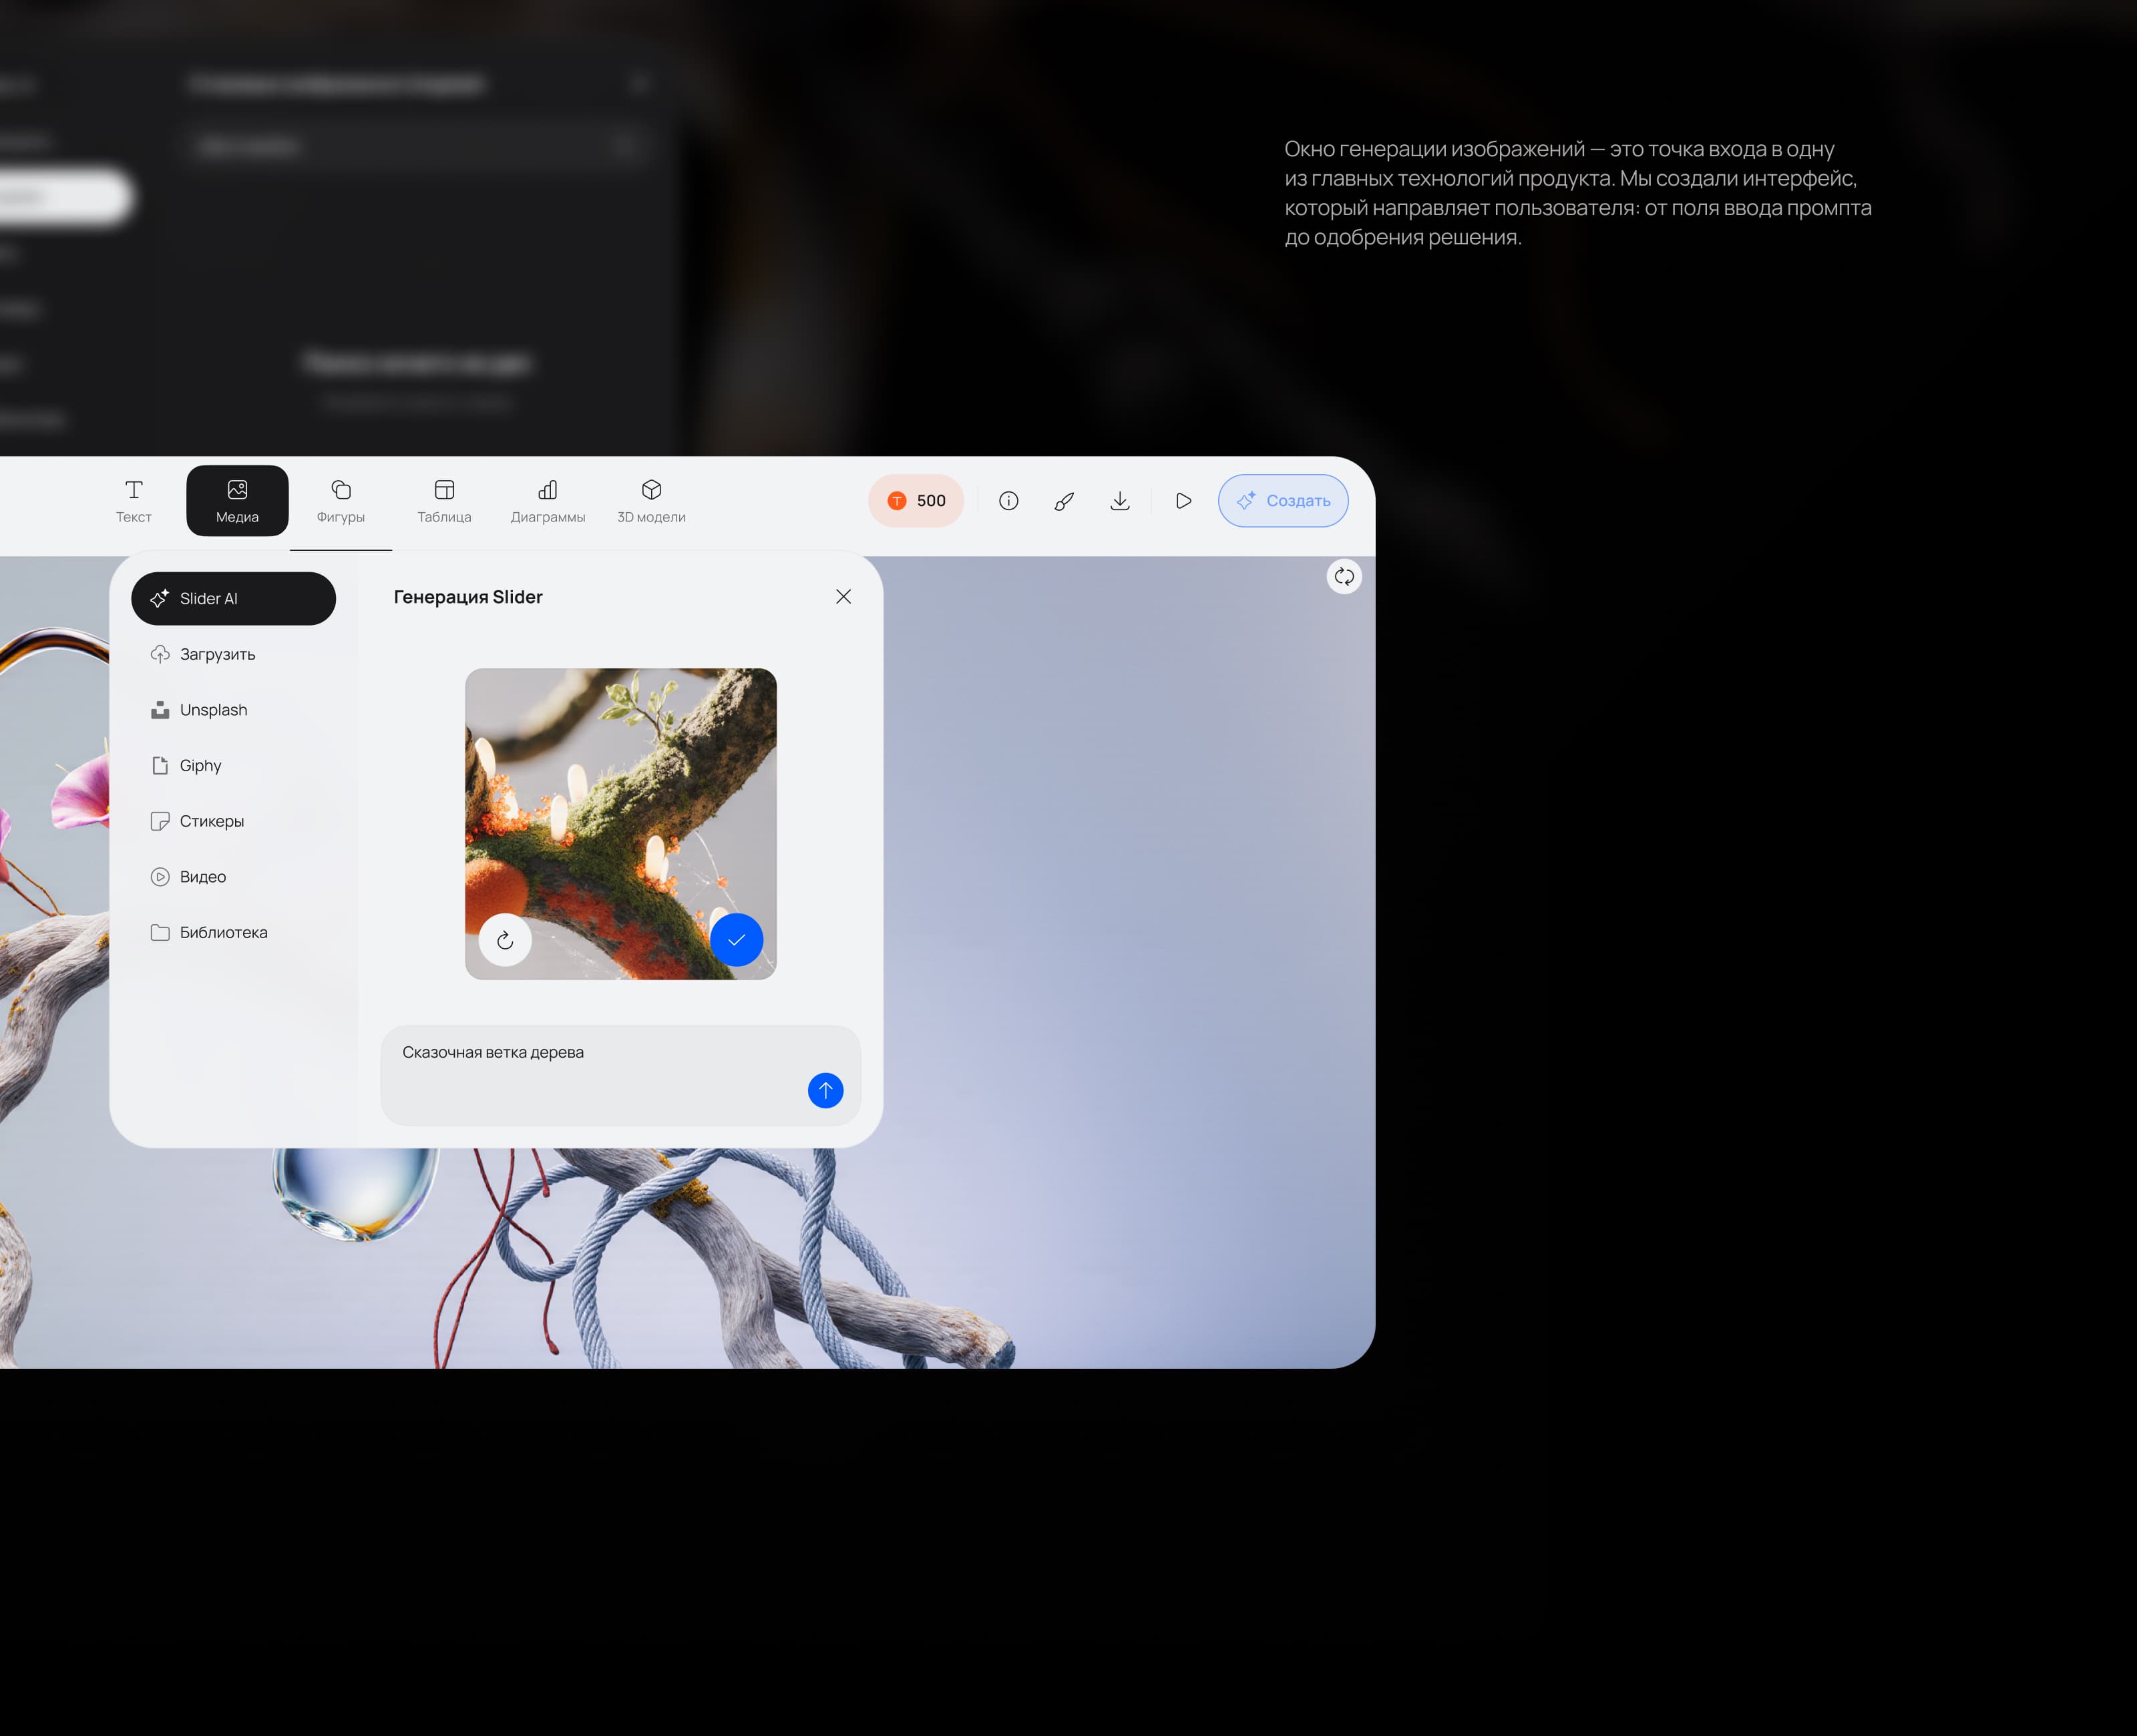Select the brush styling icon in the toolbar

pos(1064,501)
